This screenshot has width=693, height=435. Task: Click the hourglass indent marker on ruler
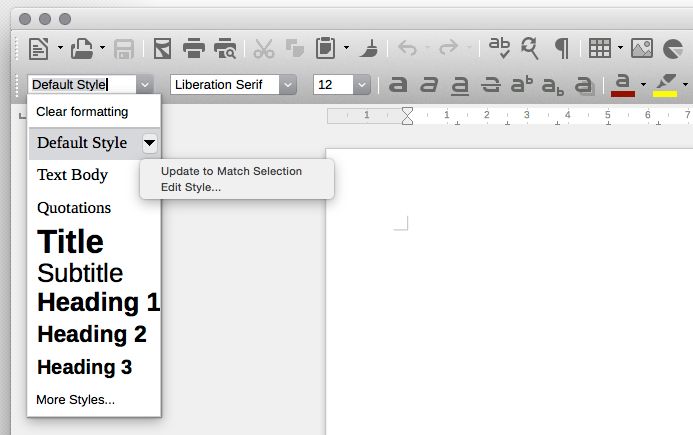(407, 116)
